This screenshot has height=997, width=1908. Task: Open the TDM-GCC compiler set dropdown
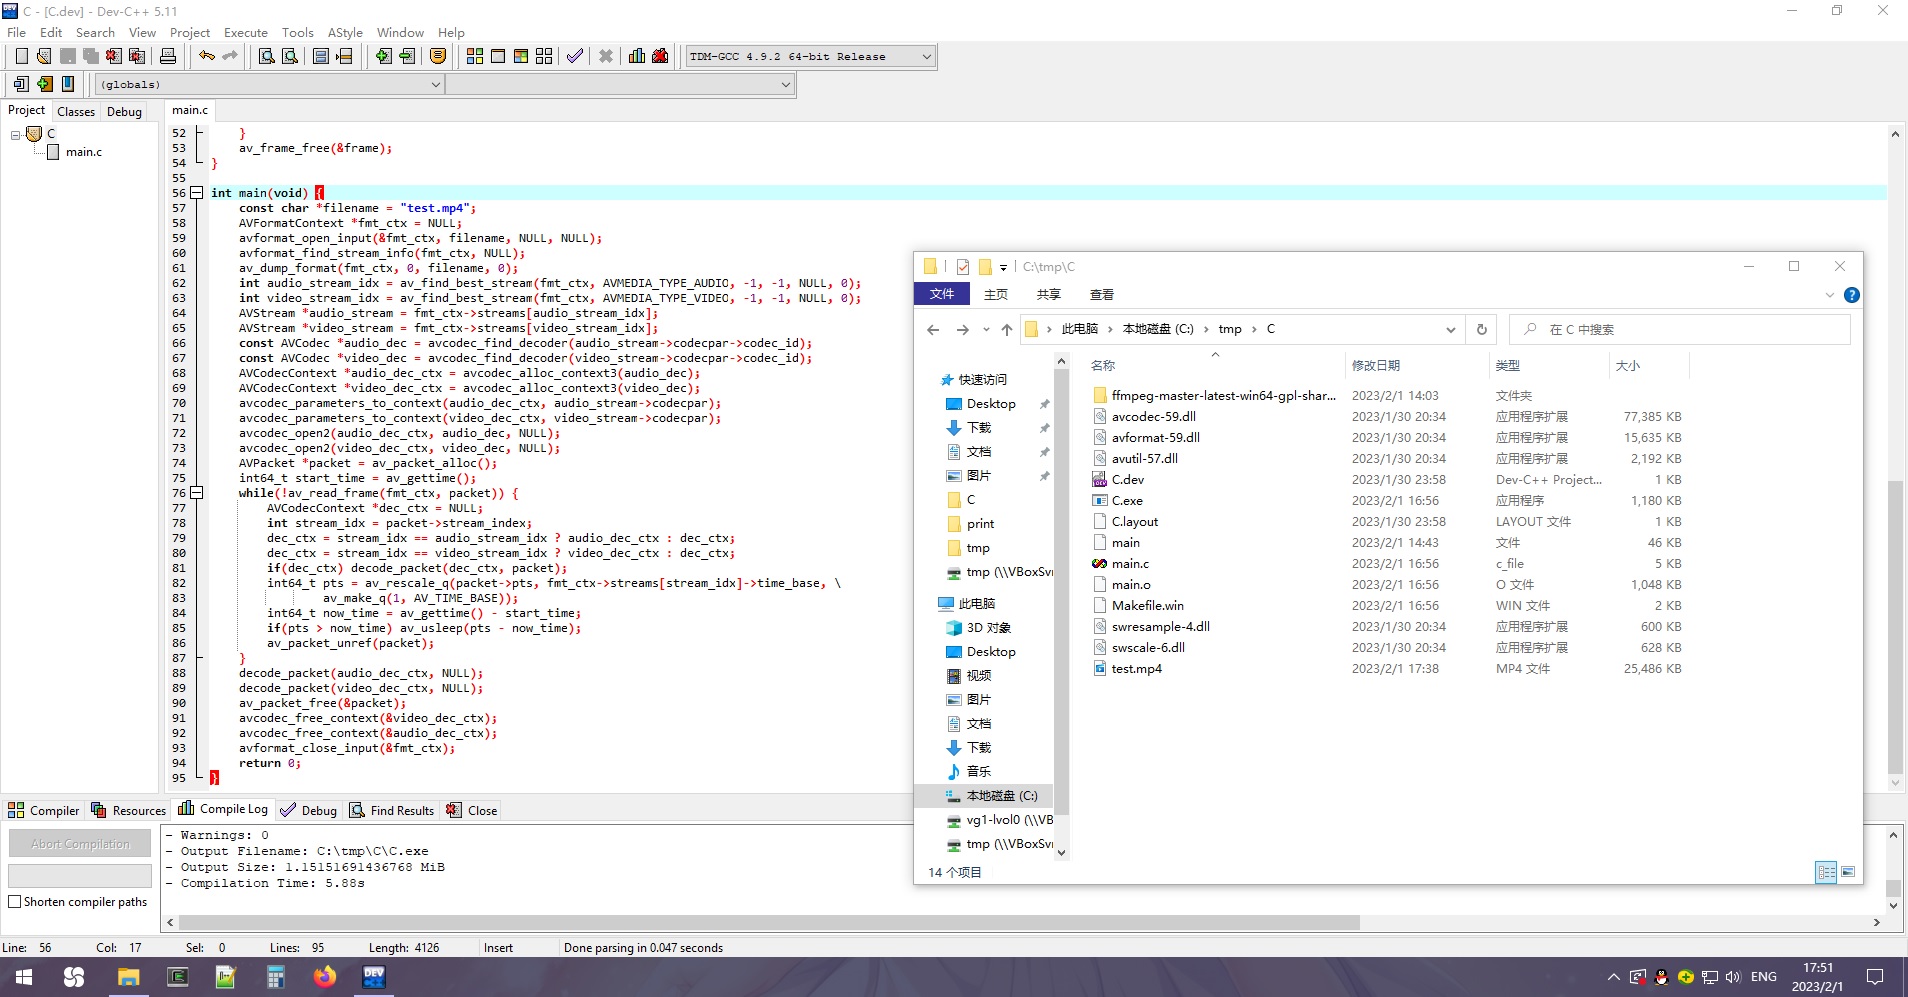pos(926,56)
